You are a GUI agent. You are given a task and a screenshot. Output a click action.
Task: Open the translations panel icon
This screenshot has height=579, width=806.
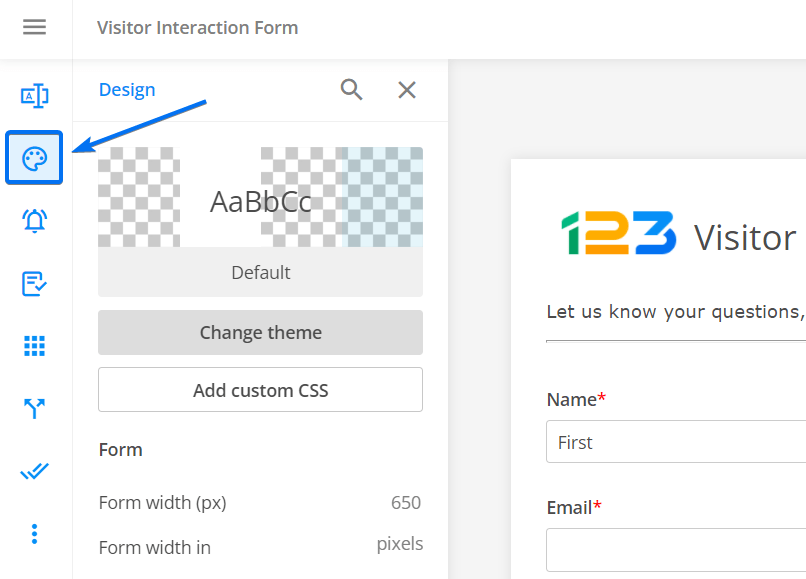[35, 96]
